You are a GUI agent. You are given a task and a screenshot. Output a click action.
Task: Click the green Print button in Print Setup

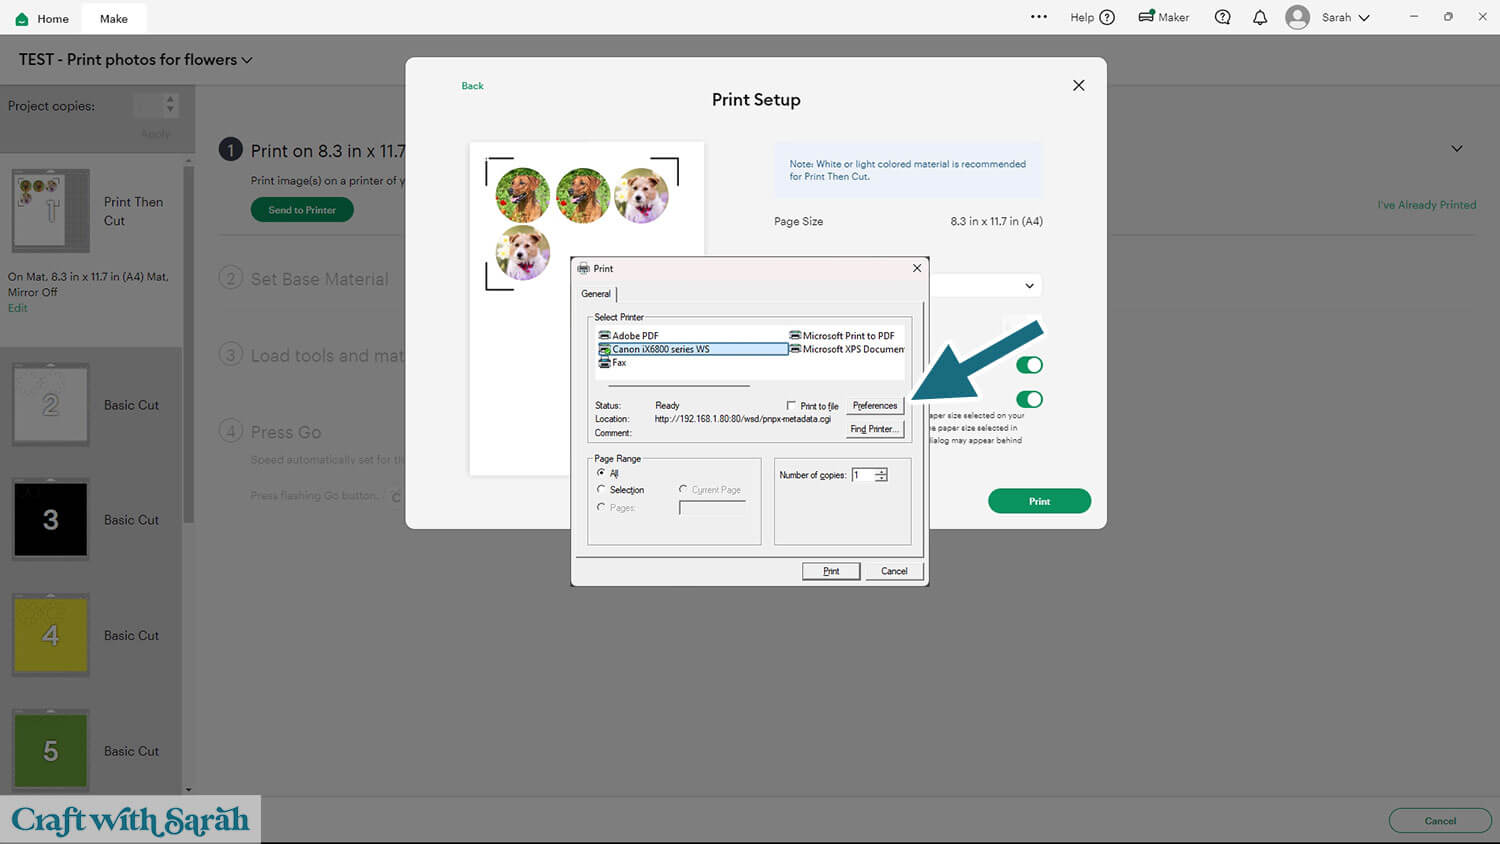point(1039,501)
